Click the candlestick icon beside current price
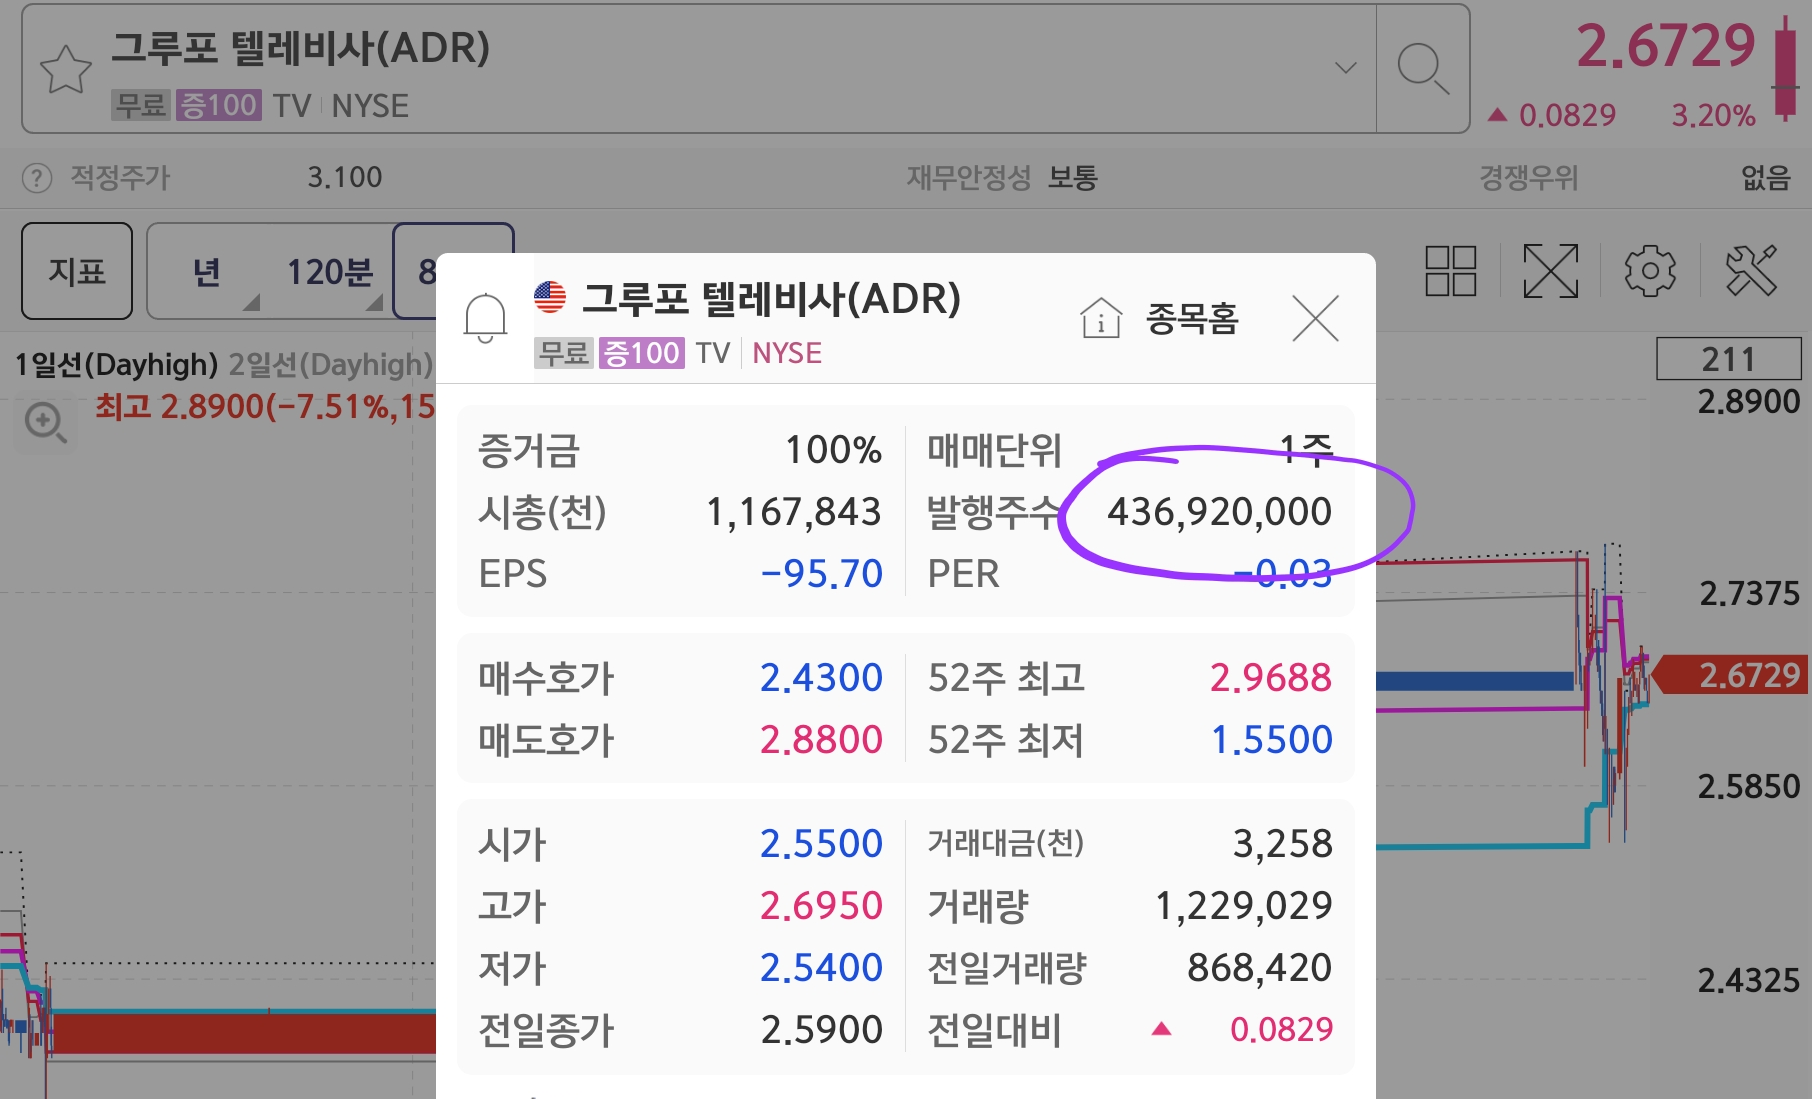 coord(1786,68)
